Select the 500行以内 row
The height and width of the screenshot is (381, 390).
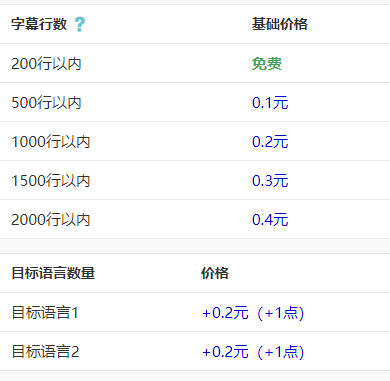click(x=195, y=102)
